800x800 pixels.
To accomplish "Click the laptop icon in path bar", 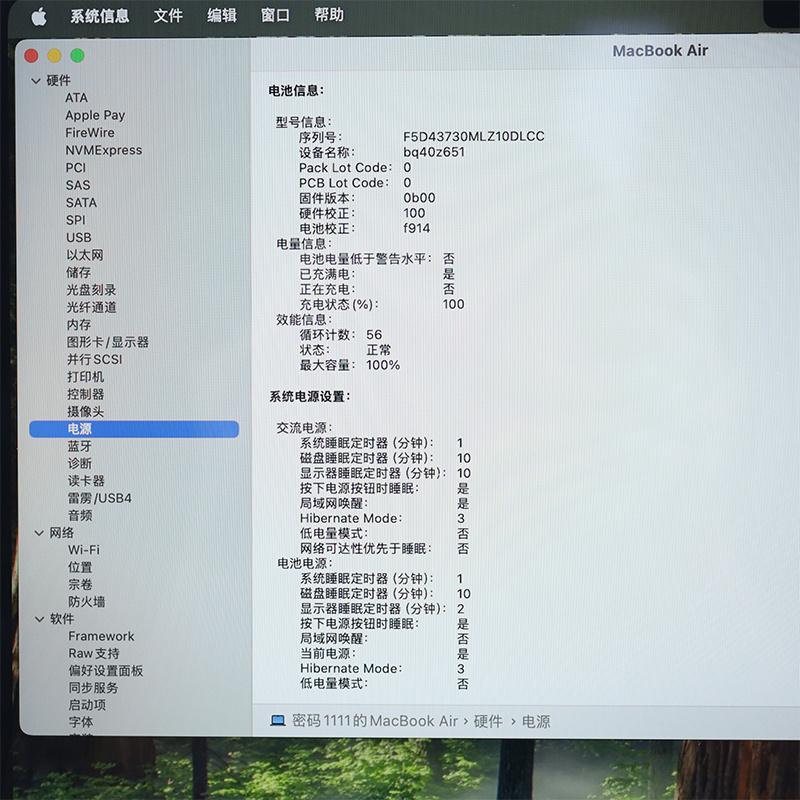I will pos(278,720).
